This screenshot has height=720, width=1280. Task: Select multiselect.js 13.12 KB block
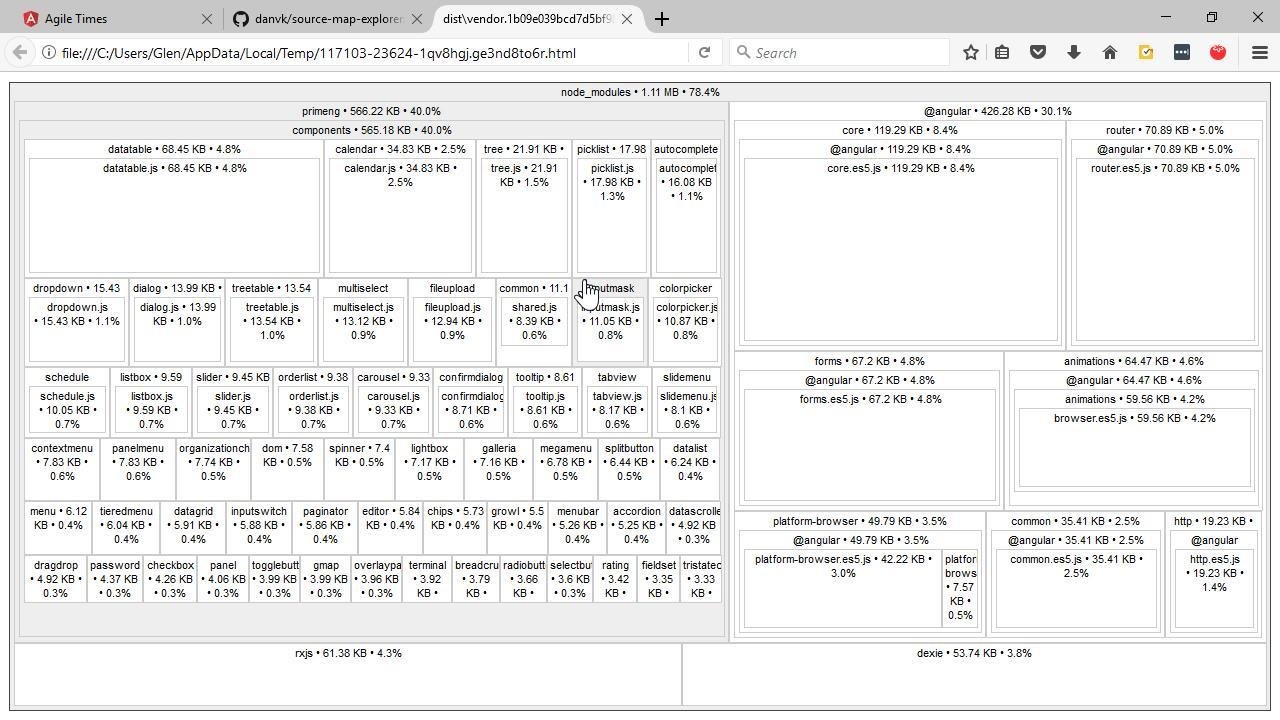pos(363,329)
